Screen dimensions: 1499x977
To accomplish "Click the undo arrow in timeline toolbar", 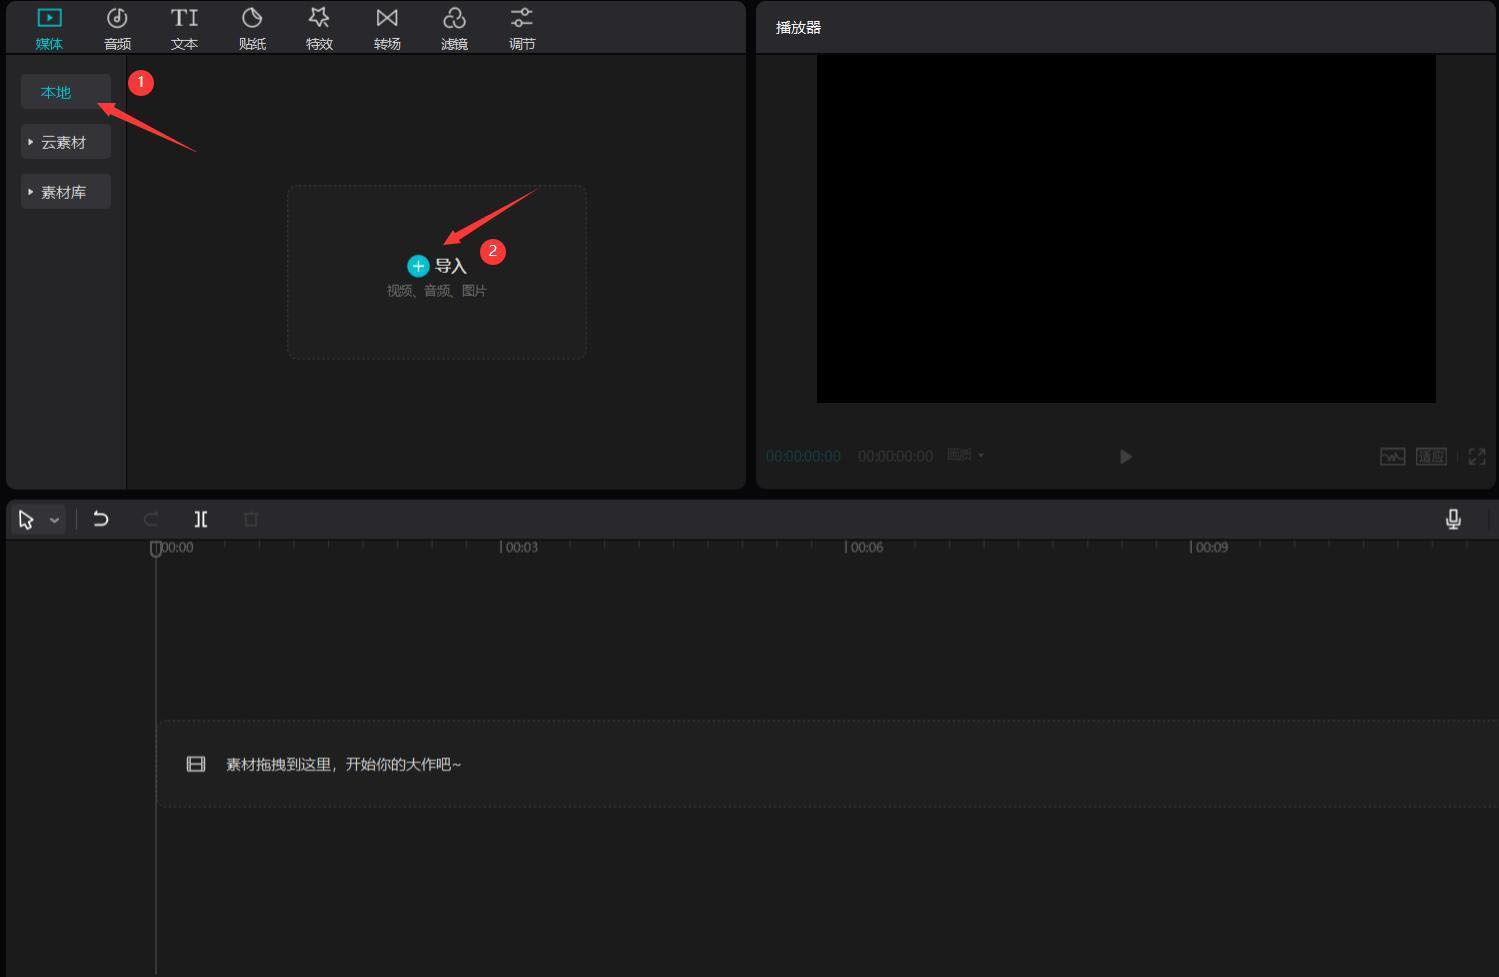I will pos(101,519).
